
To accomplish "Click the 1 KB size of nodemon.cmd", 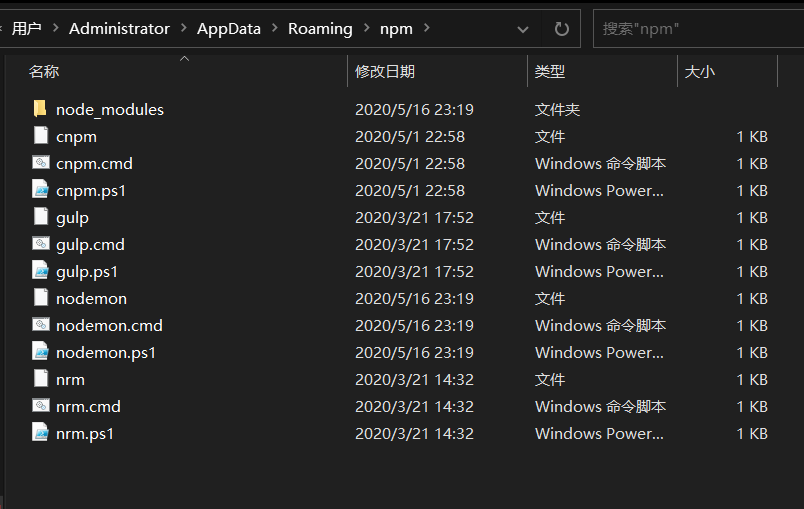I will (752, 325).
